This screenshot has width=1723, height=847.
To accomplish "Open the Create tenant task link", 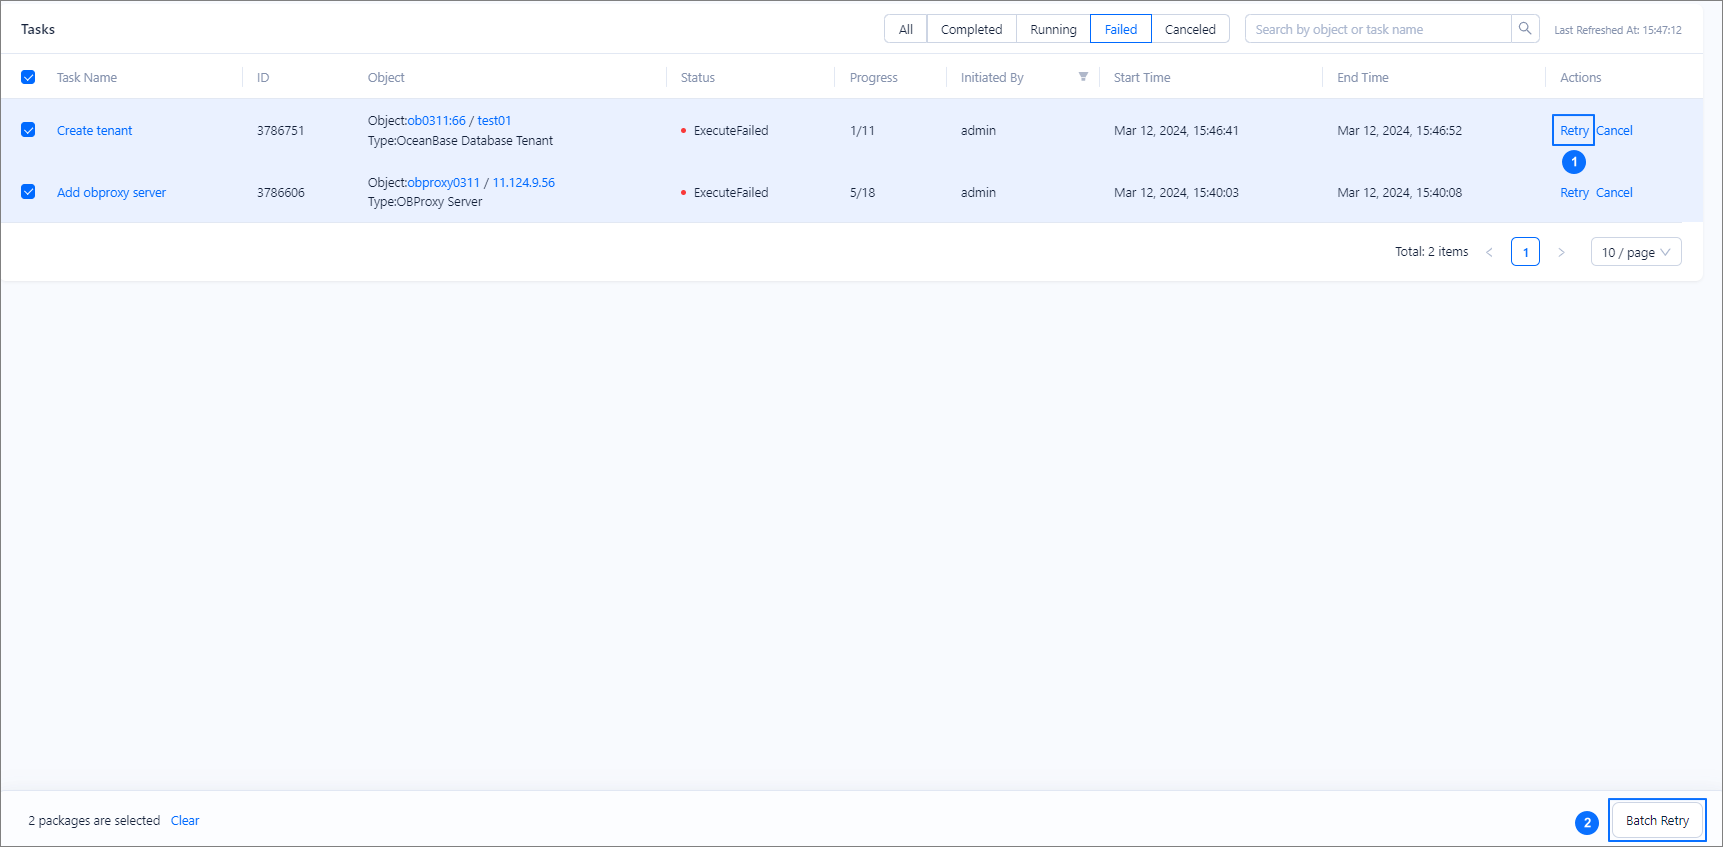I will (94, 131).
